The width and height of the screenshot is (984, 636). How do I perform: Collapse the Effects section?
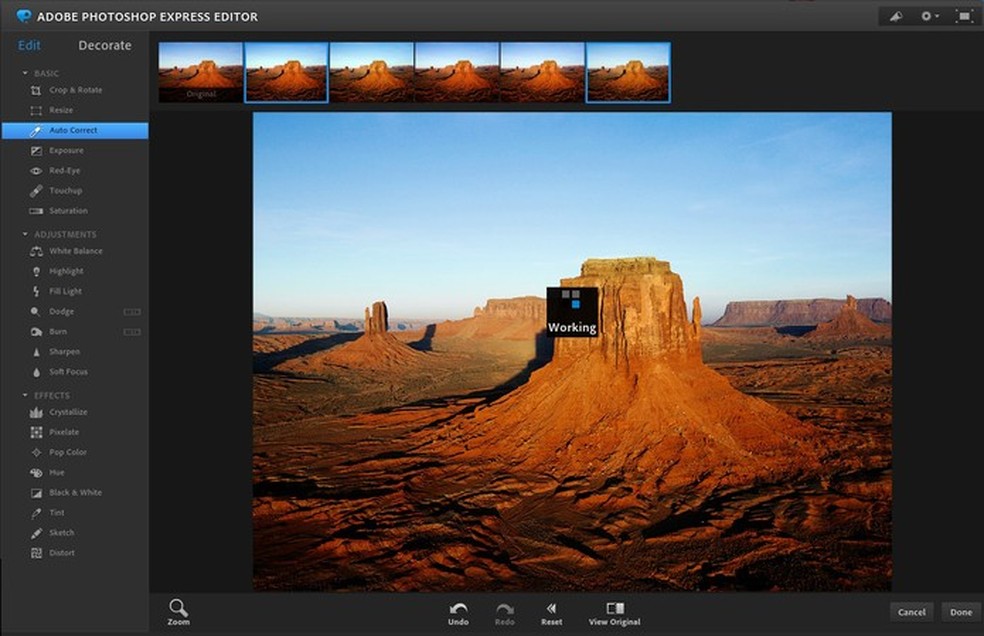pos(25,396)
